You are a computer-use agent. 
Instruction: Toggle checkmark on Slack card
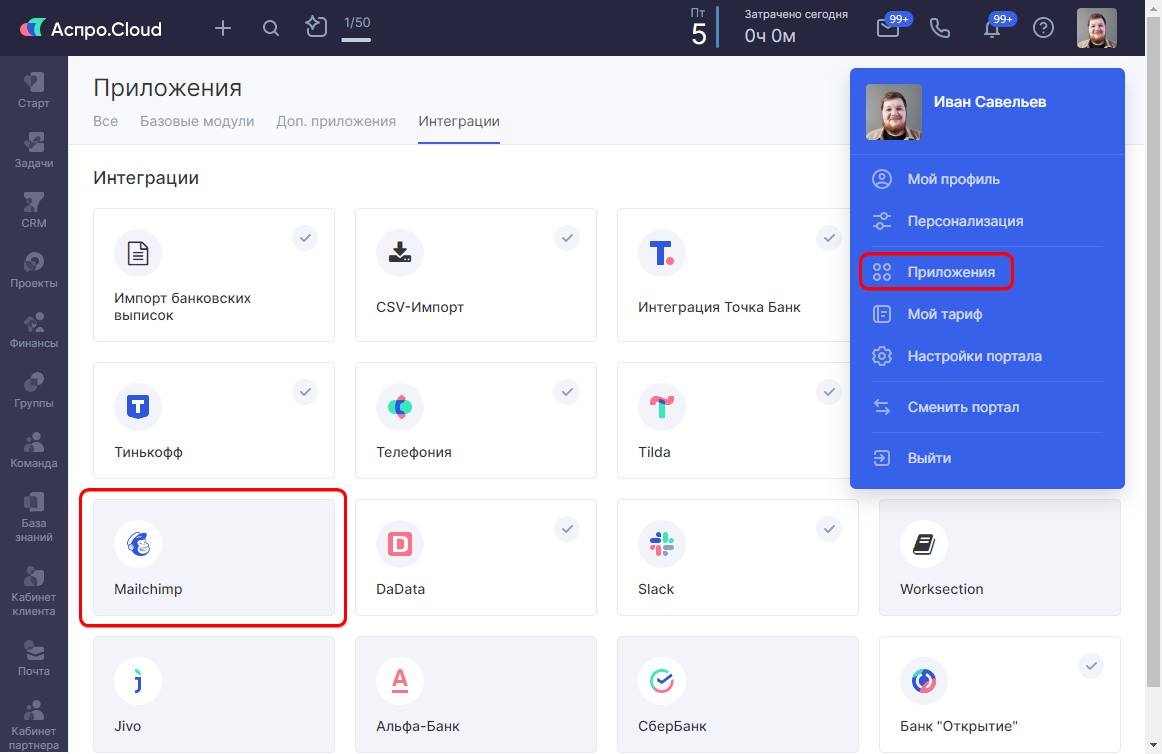(x=829, y=528)
